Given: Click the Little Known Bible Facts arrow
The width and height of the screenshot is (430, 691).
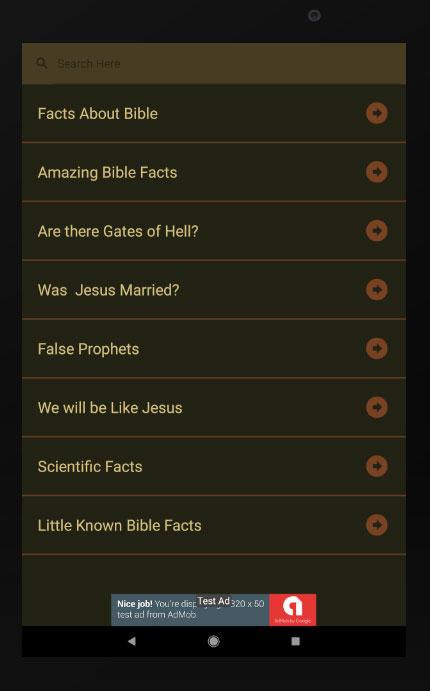Looking at the screenshot, I should click(377, 525).
